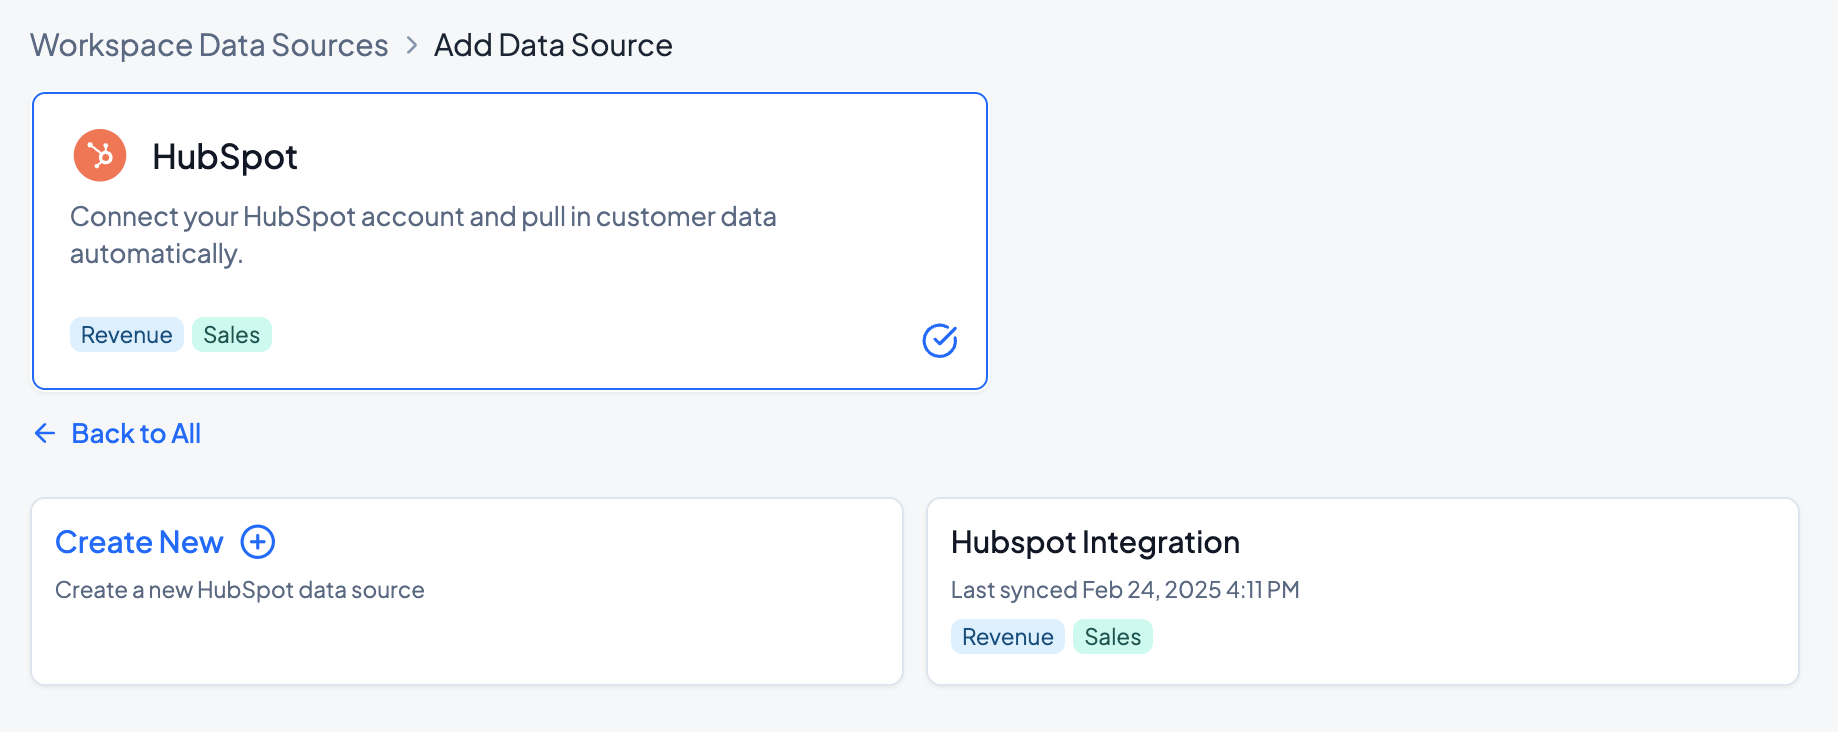1838x732 pixels.
Task: Click the orange HubSpot logo icon
Action: point(100,156)
